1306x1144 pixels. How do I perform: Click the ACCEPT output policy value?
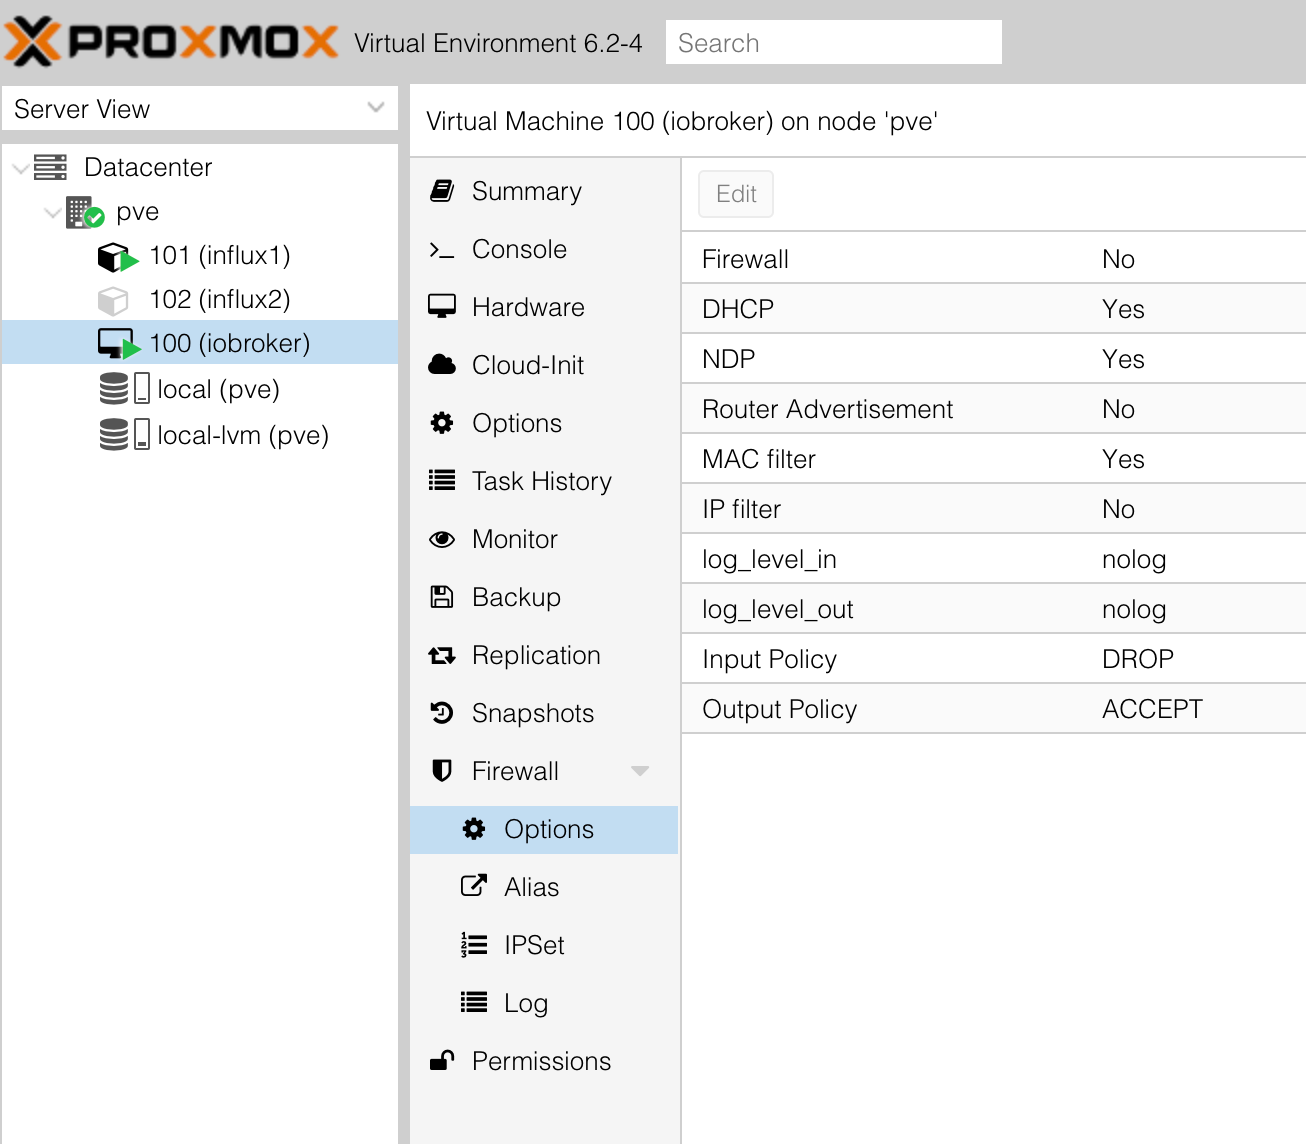tap(1152, 709)
